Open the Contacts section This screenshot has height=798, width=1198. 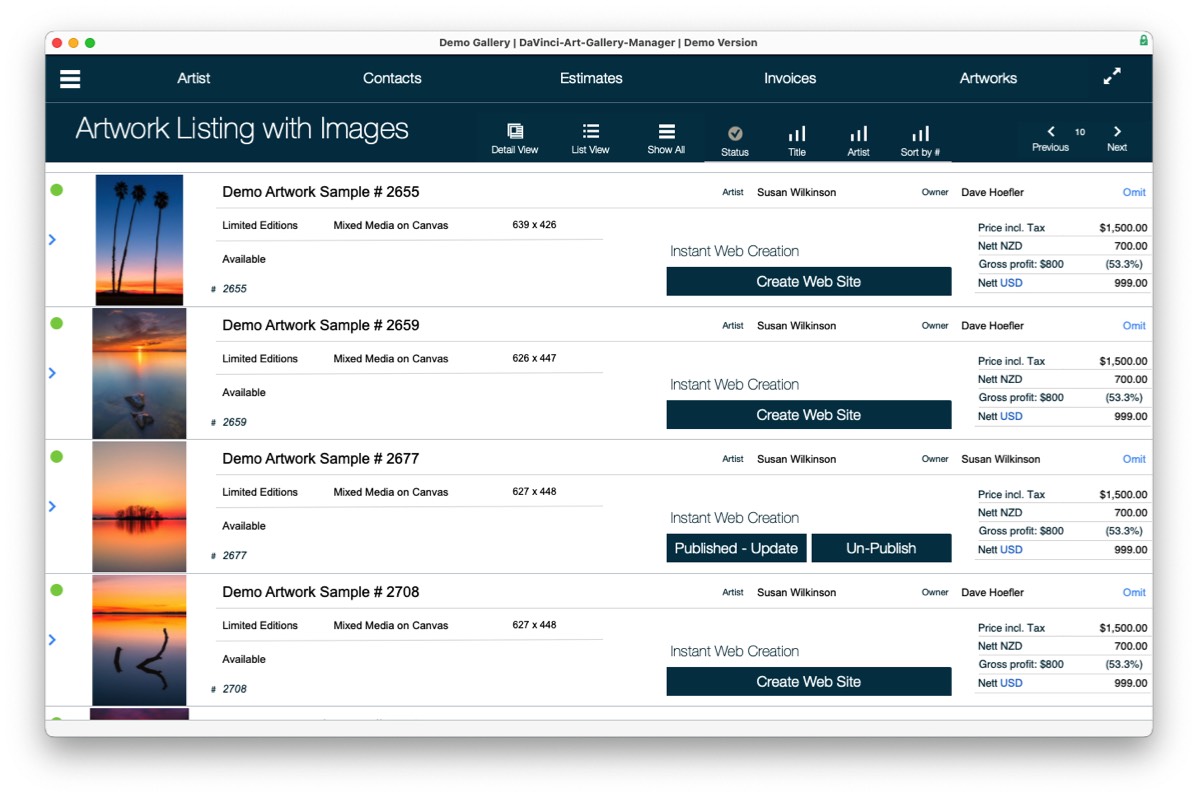pos(392,78)
